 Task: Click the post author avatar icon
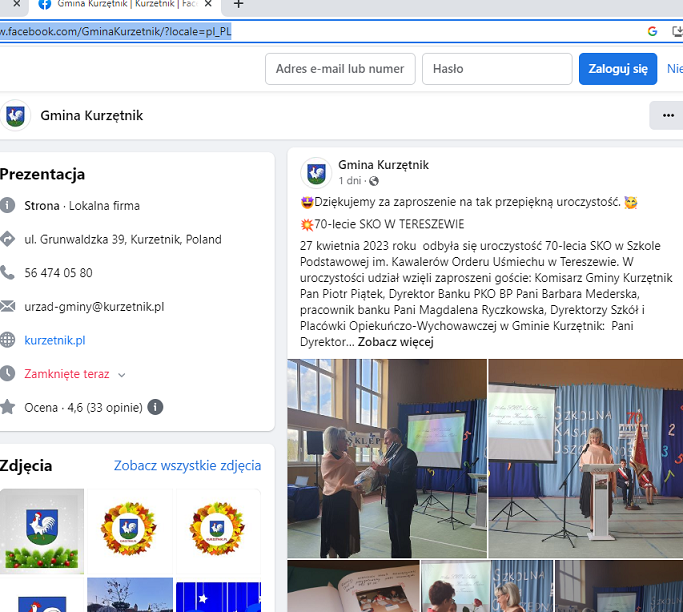316,173
